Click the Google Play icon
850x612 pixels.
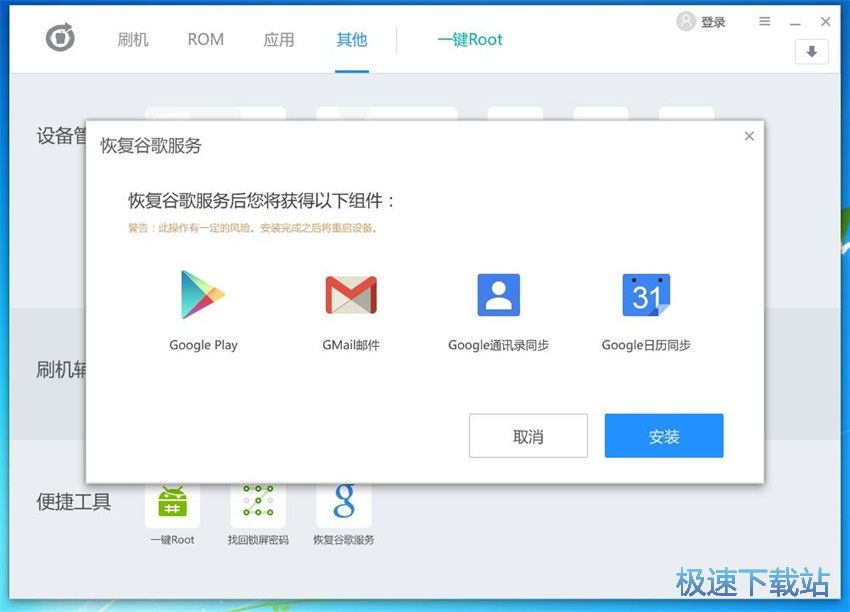tap(203, 295)
